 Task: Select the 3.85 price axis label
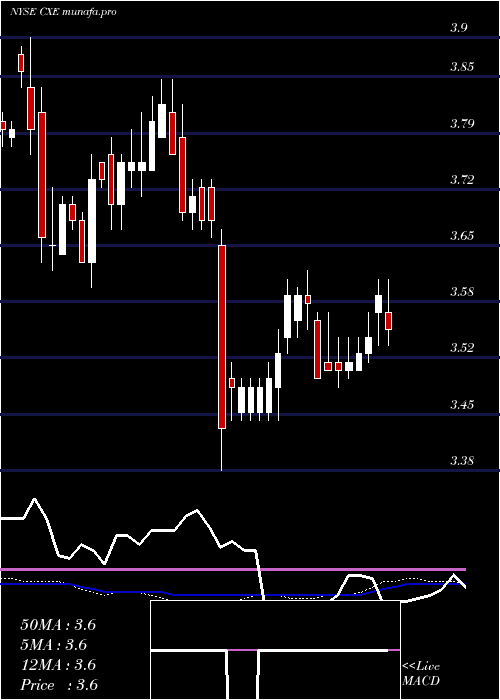point(462,67)
